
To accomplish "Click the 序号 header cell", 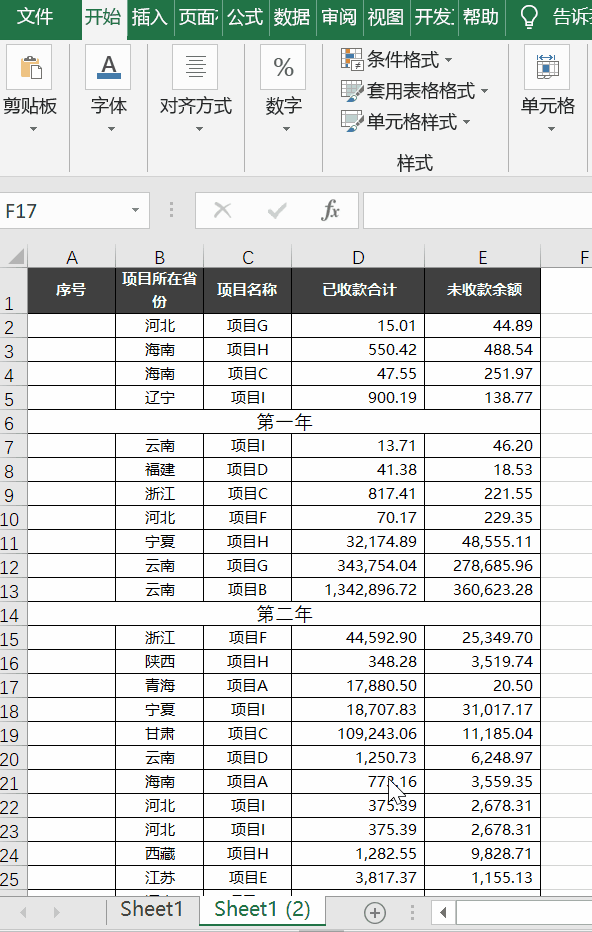I will (71, 291).
